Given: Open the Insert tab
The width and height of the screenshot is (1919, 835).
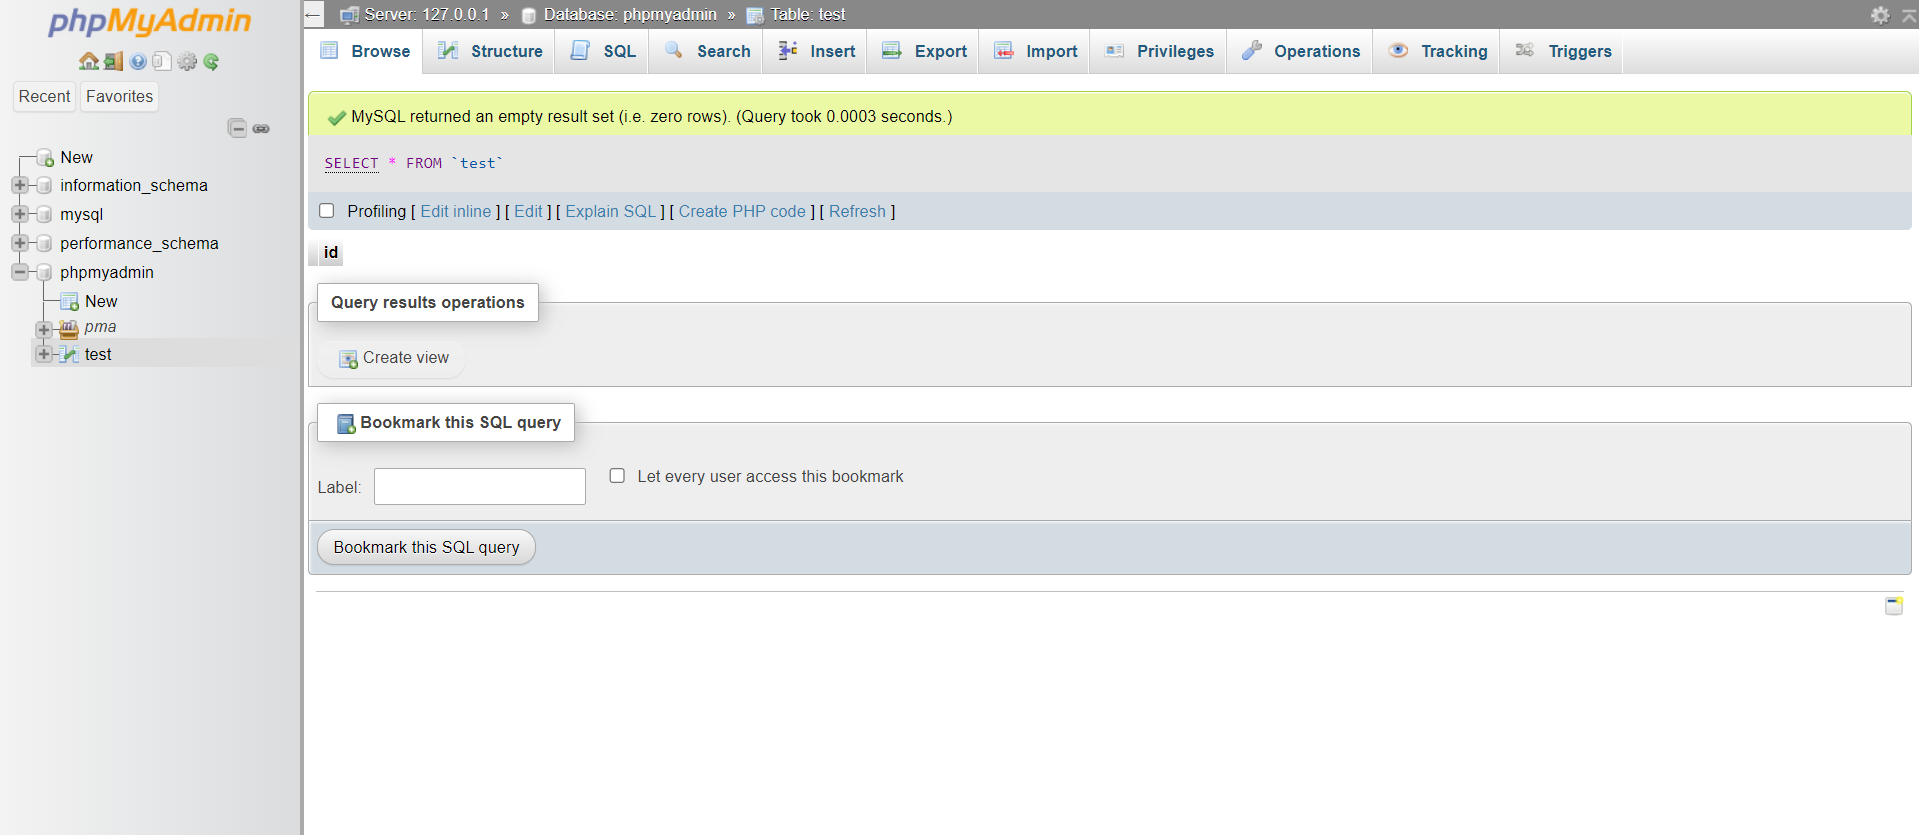Looking at the screenshot, I should tap(816, 51).
